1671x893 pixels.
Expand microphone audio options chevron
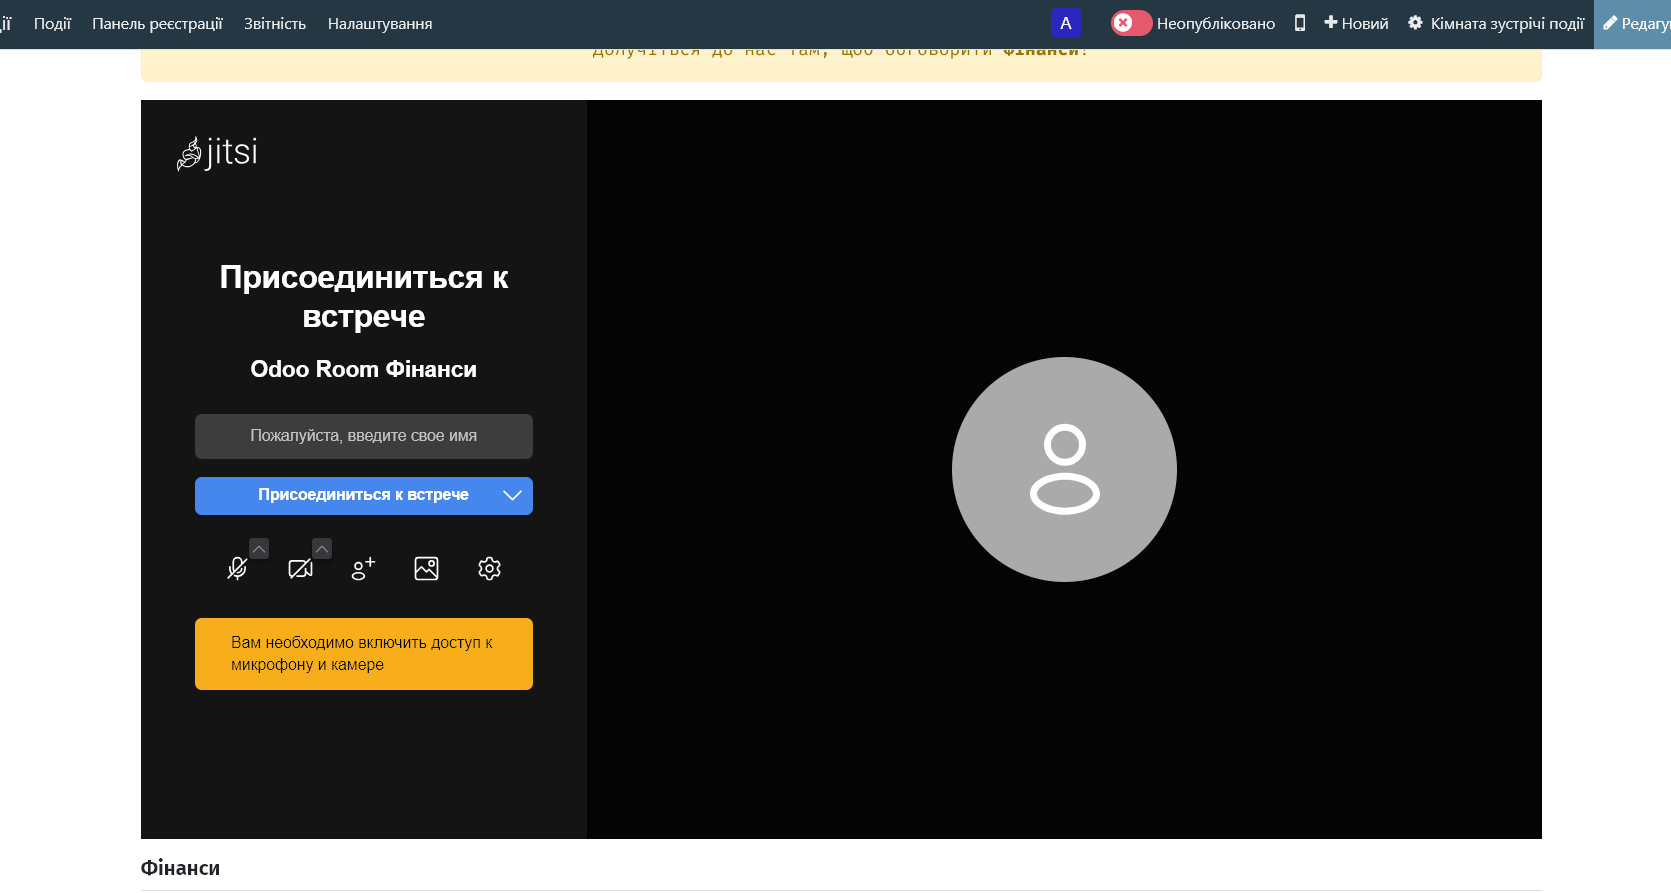coord(259,549)
